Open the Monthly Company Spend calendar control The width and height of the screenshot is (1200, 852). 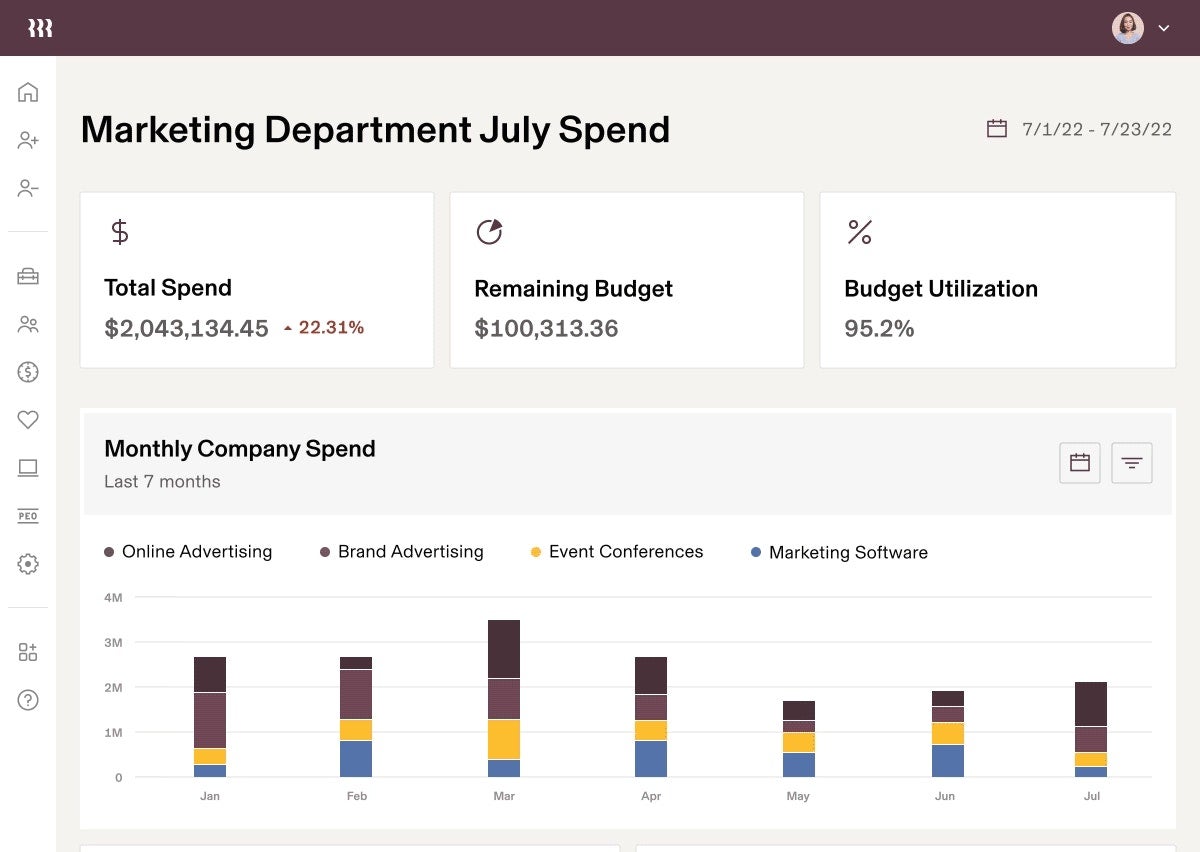(x=1079, y=462)
